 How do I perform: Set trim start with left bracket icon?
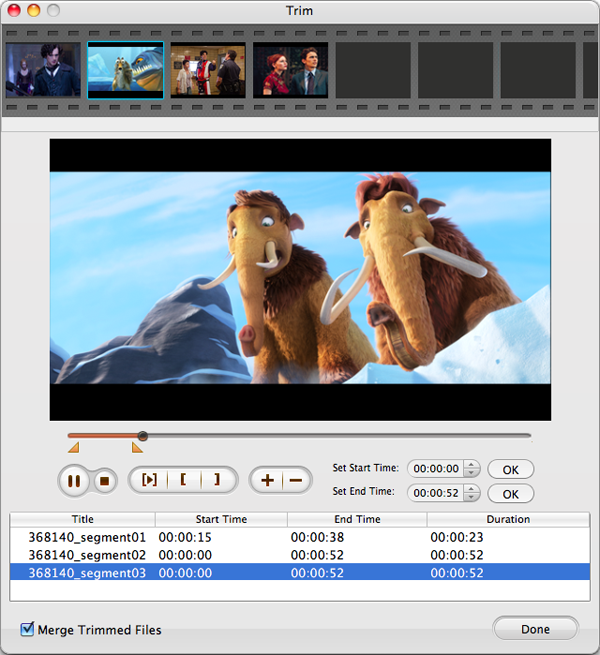click(183, 480)
